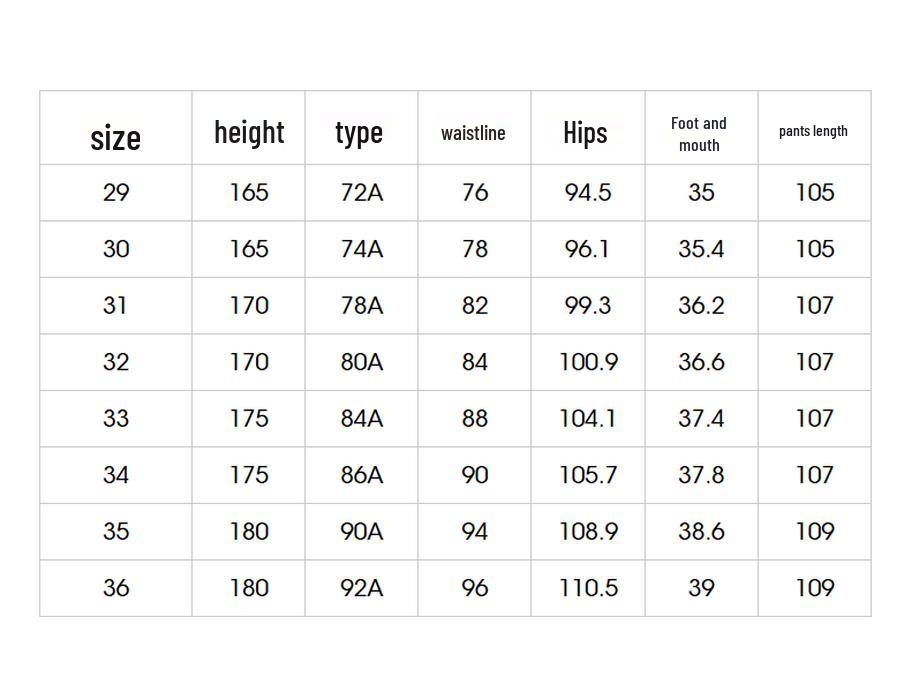Click the "Hips" column header

(585, 132)
